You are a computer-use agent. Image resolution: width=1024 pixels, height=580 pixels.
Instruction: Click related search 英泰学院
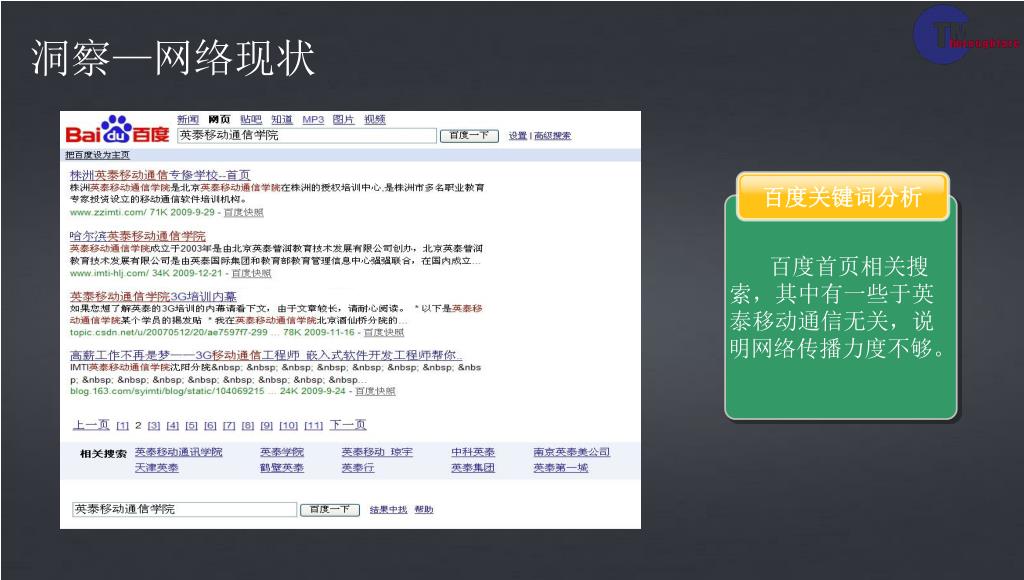pyautogui.click(x=282, y=452)
